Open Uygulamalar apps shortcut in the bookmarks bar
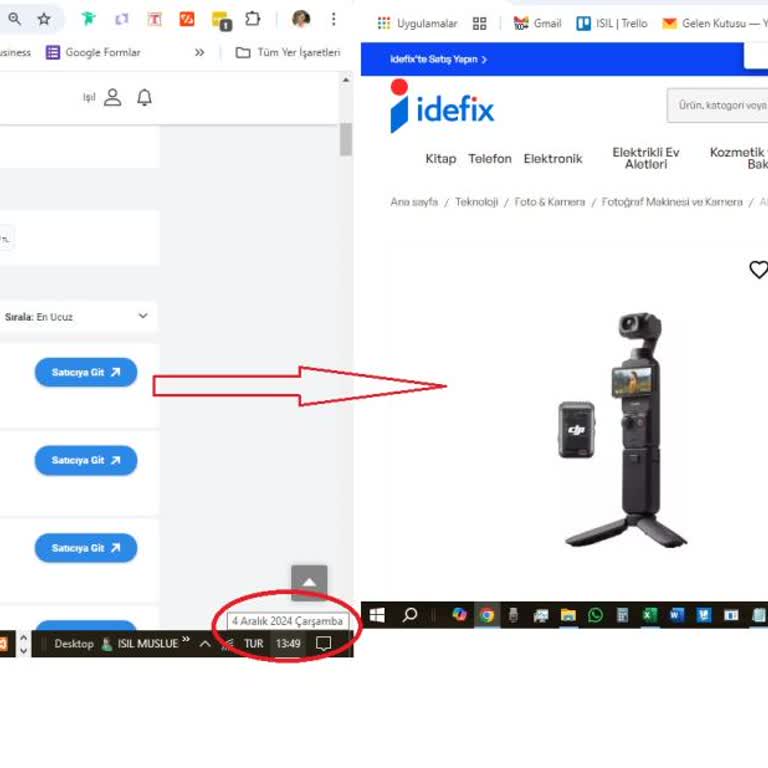The image size is (768, 768). pyautogui.click(x=417, y=23)
